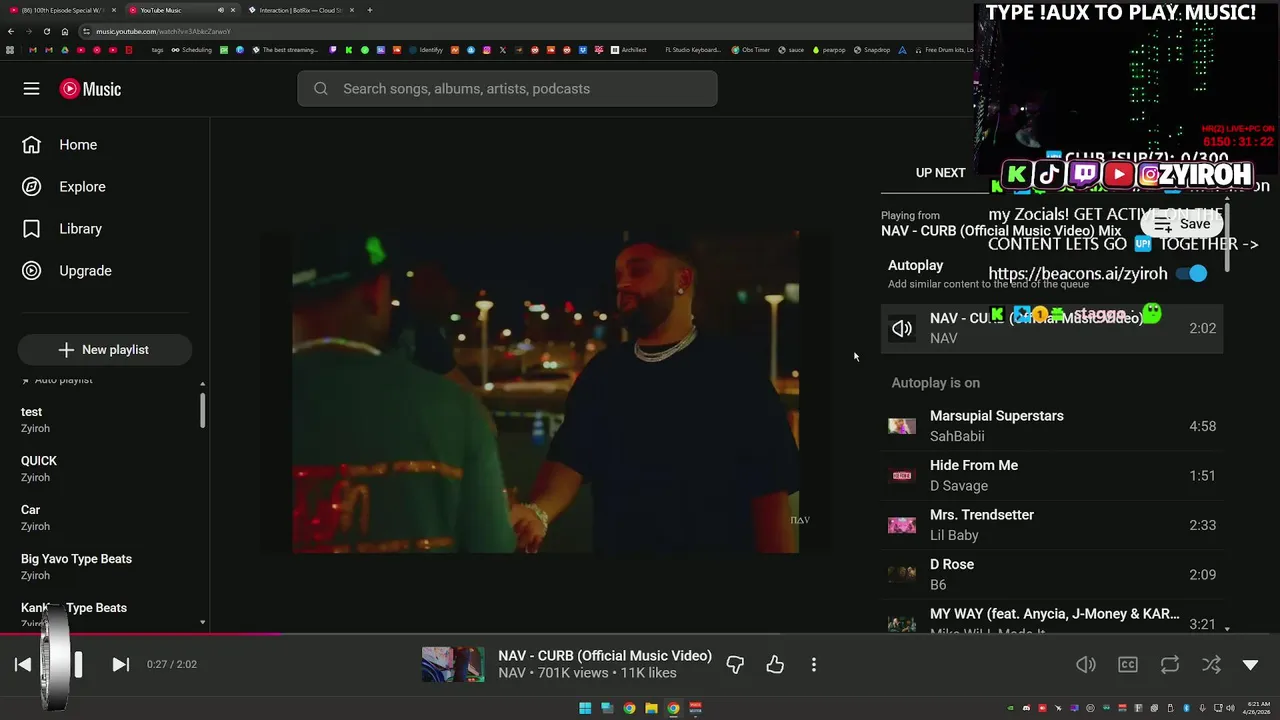Click the now-playing speaker icon in queue
Image resolution: width=1280 pixels, height=720 pixels.
pyautogui.click(x=902, y=329)
